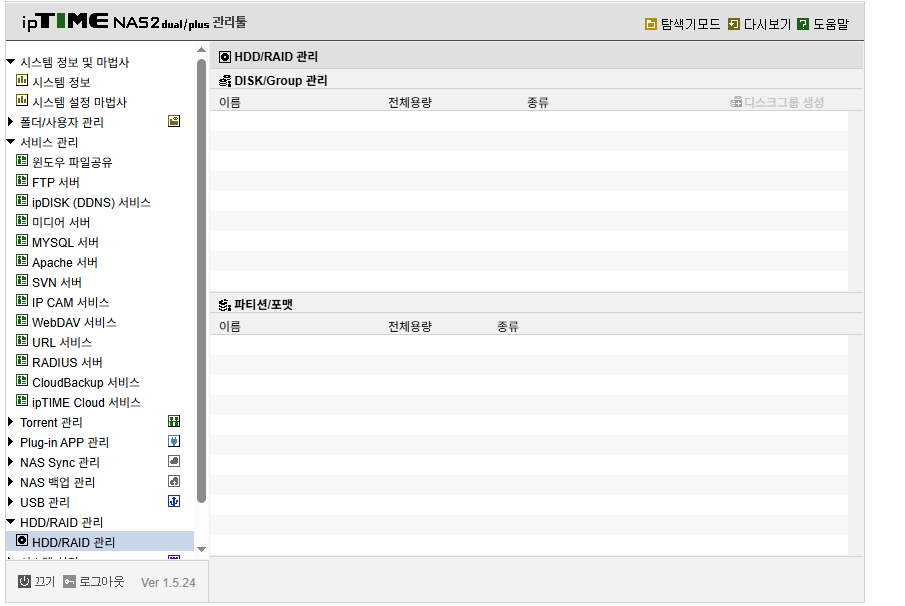This screenshot has width=905, height=606.
Task: Open the ipTIME Cloud 서비스 link
Action: [86, 402]
